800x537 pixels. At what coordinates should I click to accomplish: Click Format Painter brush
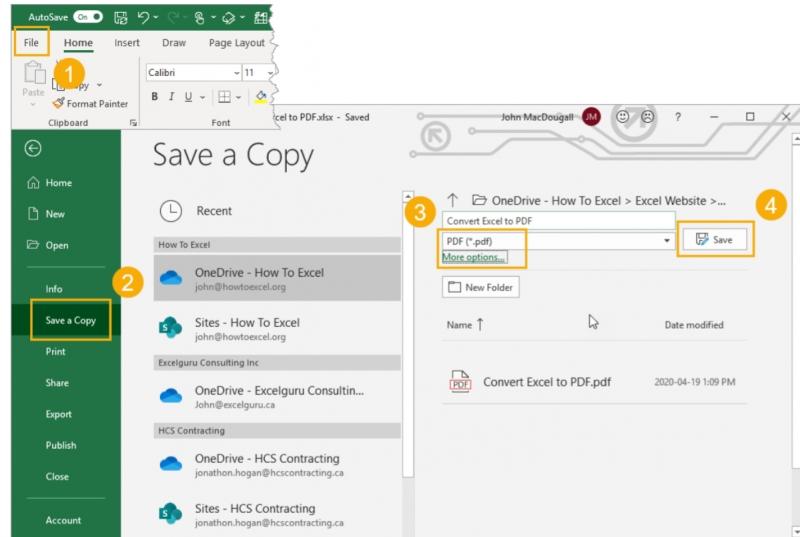(x=91, y=104)
